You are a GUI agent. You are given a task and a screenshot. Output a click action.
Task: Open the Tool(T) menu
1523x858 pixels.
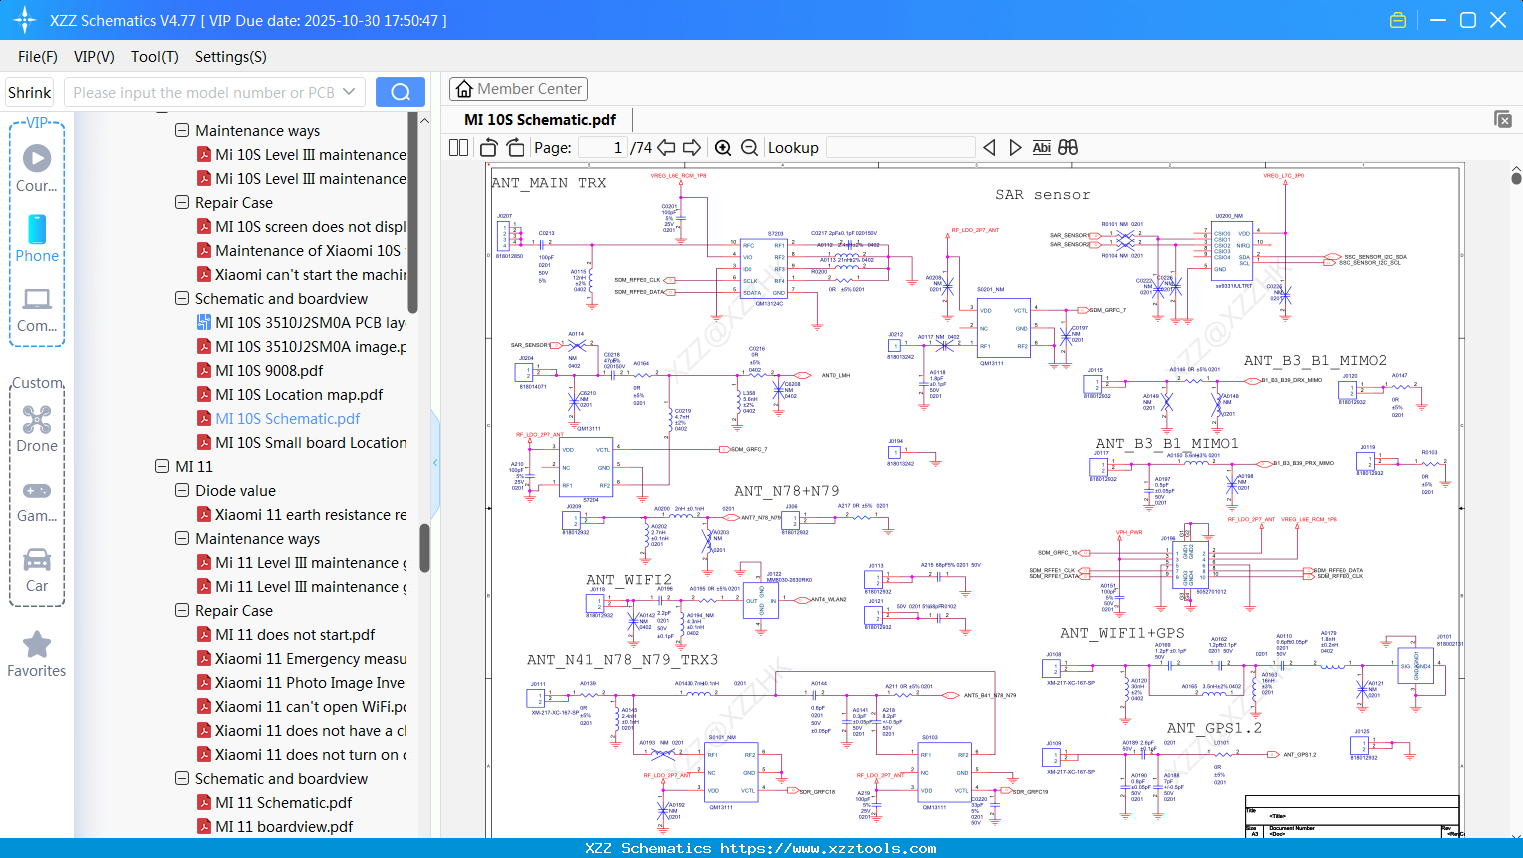coord(154,57)
